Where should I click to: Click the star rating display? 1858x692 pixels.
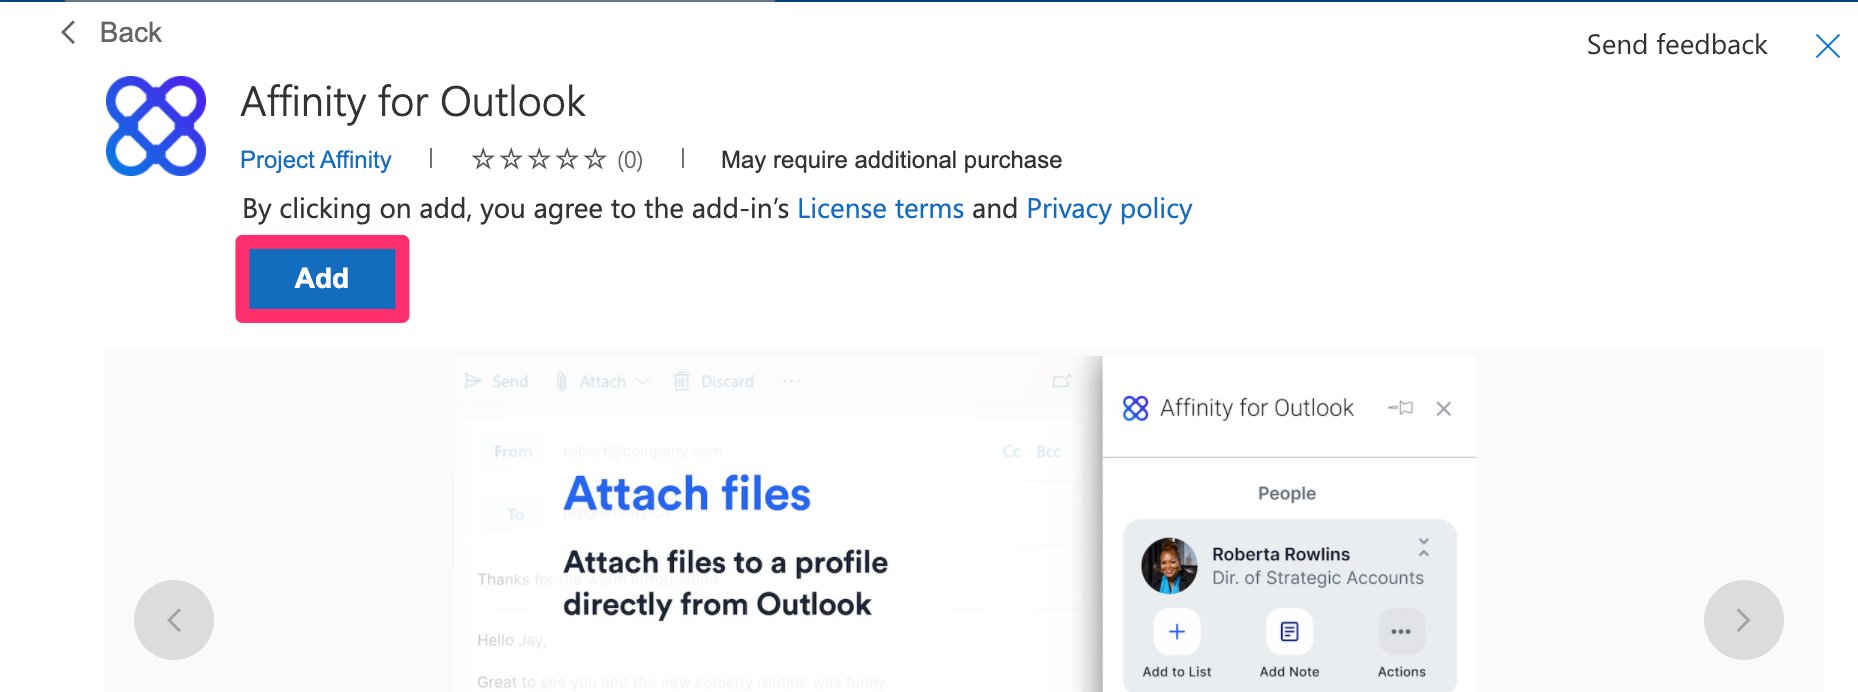click(x=539, y=160)
